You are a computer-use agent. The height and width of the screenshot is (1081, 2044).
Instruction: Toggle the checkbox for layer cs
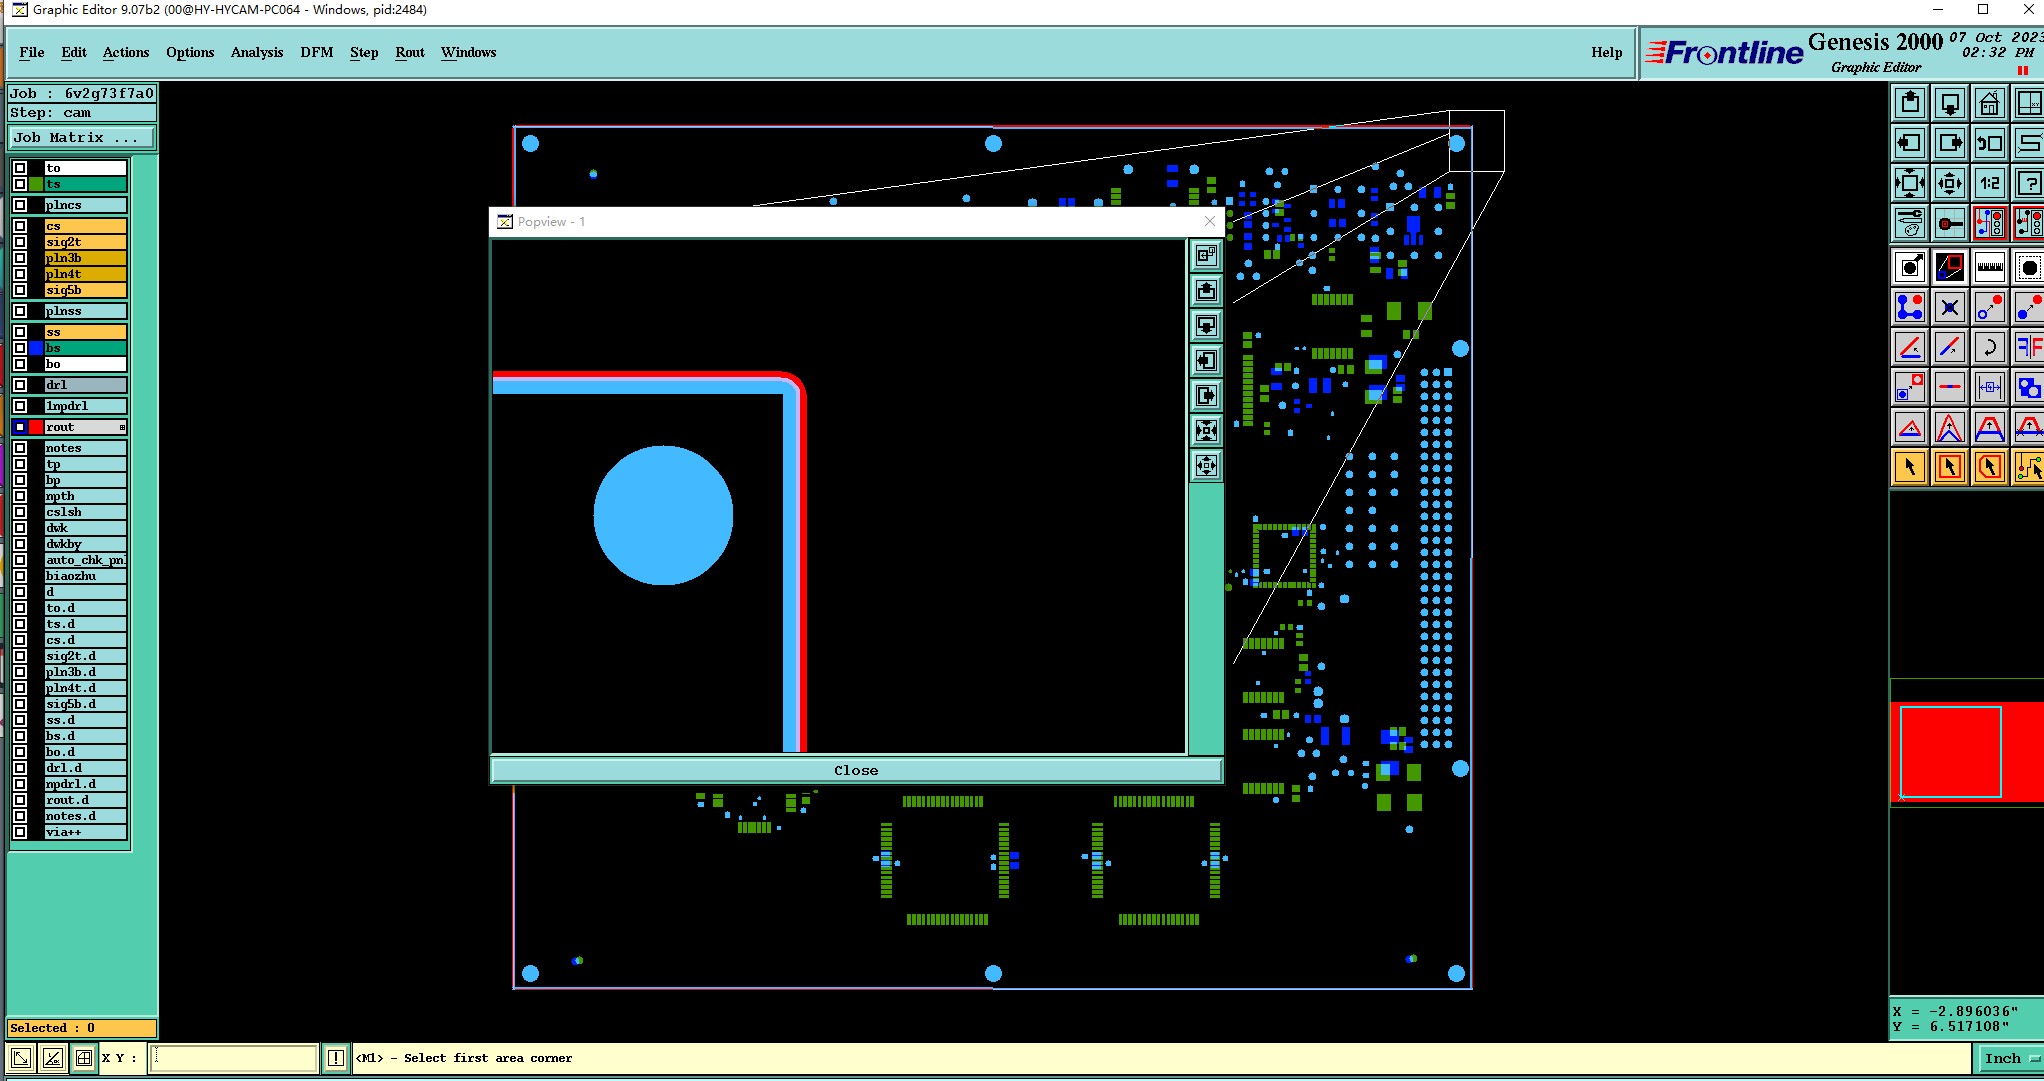[x=20, y=226]
